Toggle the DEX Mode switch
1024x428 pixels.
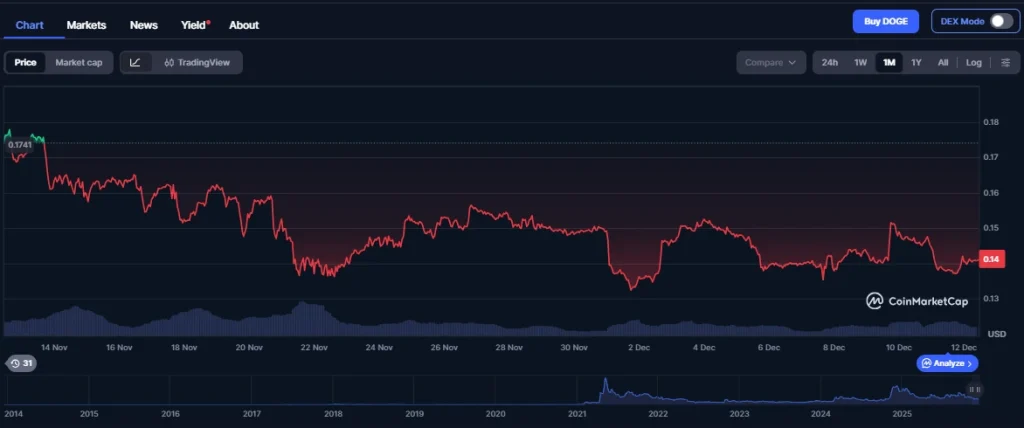1001,21
